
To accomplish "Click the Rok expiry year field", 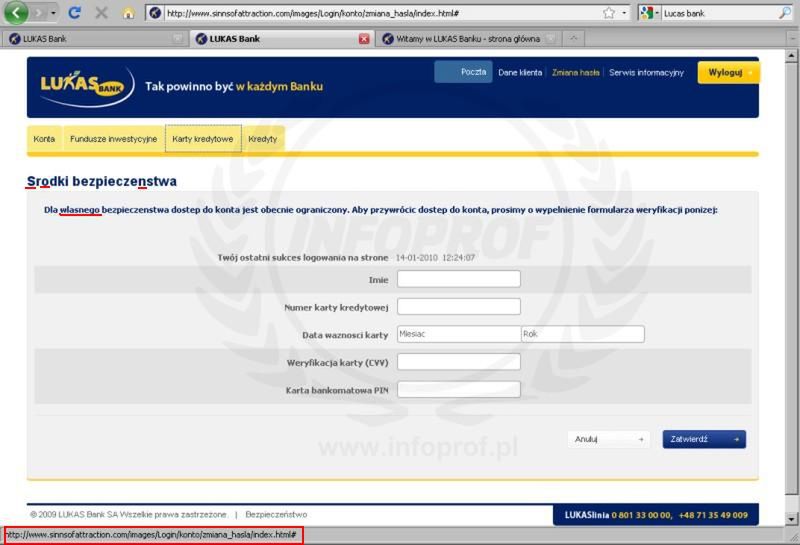I will (583, 334).
